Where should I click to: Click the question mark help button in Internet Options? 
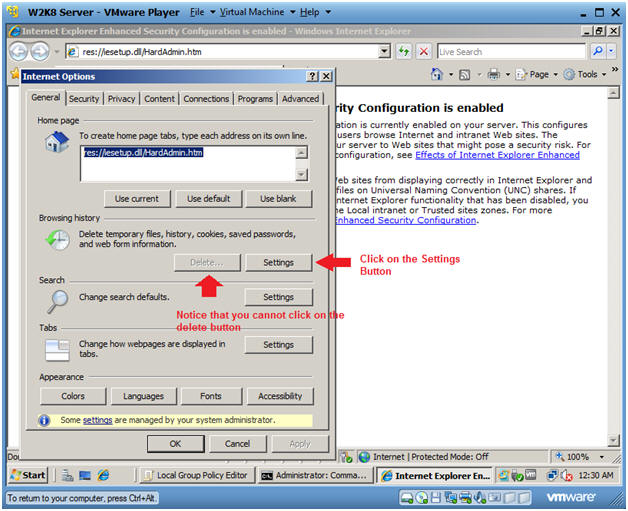point(312,76)
